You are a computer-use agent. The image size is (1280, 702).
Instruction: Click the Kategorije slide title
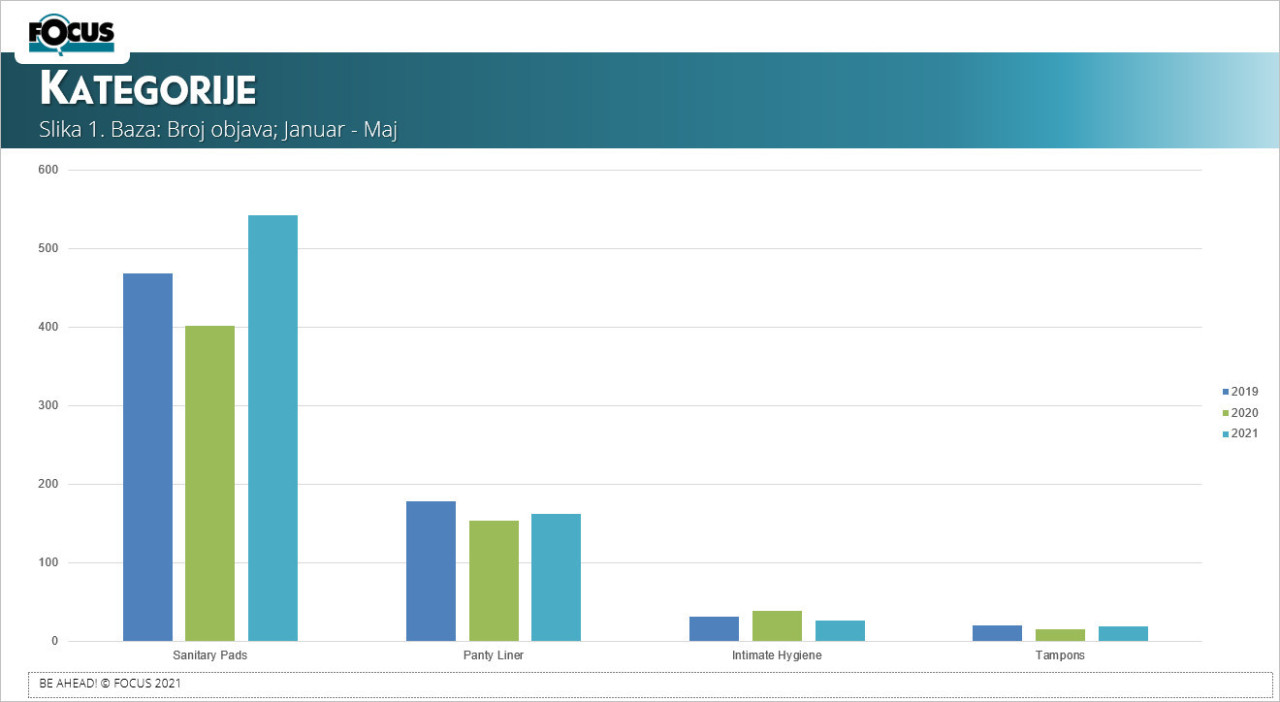click(148, 89)
